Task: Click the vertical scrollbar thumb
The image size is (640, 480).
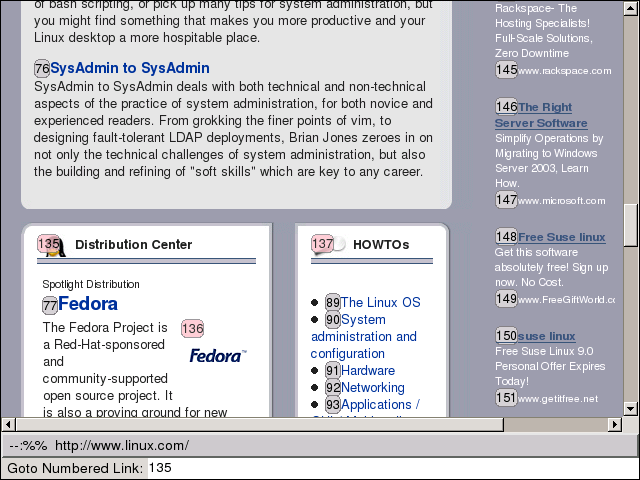Action: (631, 224)
